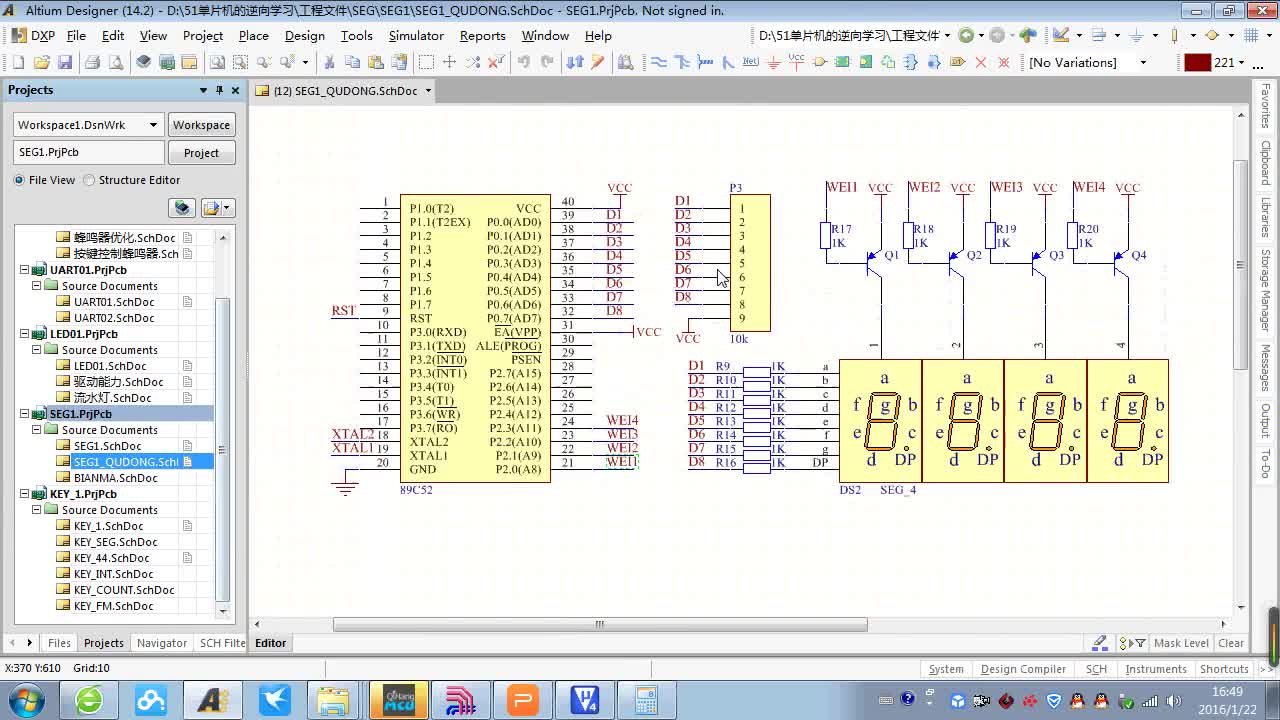Open the calculator app in taskbar
The image size is (1280, 720).
coord(645,700)
